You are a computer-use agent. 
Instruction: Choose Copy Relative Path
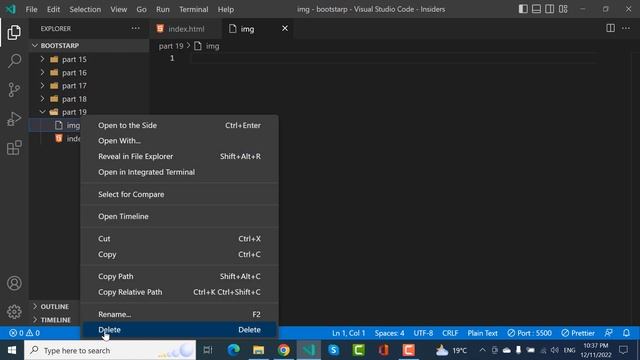point(179,292)
